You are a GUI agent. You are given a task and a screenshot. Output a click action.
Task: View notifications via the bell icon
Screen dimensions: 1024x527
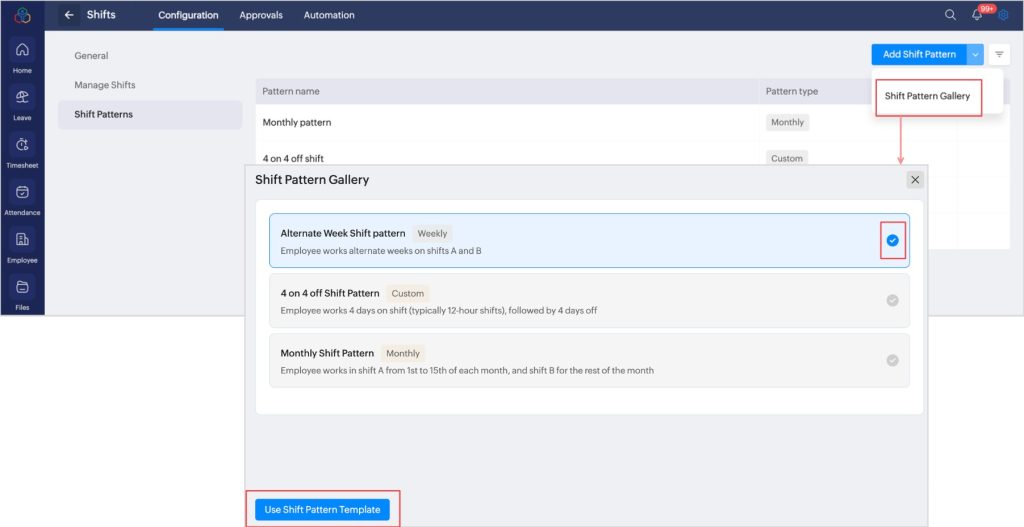977,15
